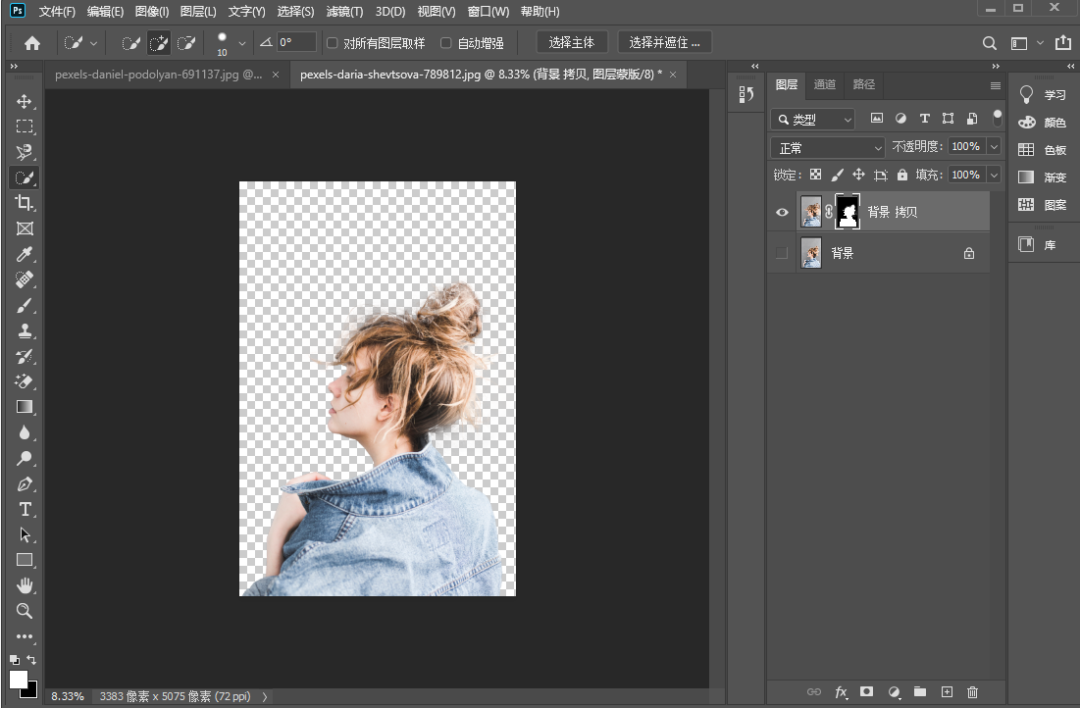Select the horizontal Type tool
The width and height of the screenshot is (1080, 708).
[25, 509]
